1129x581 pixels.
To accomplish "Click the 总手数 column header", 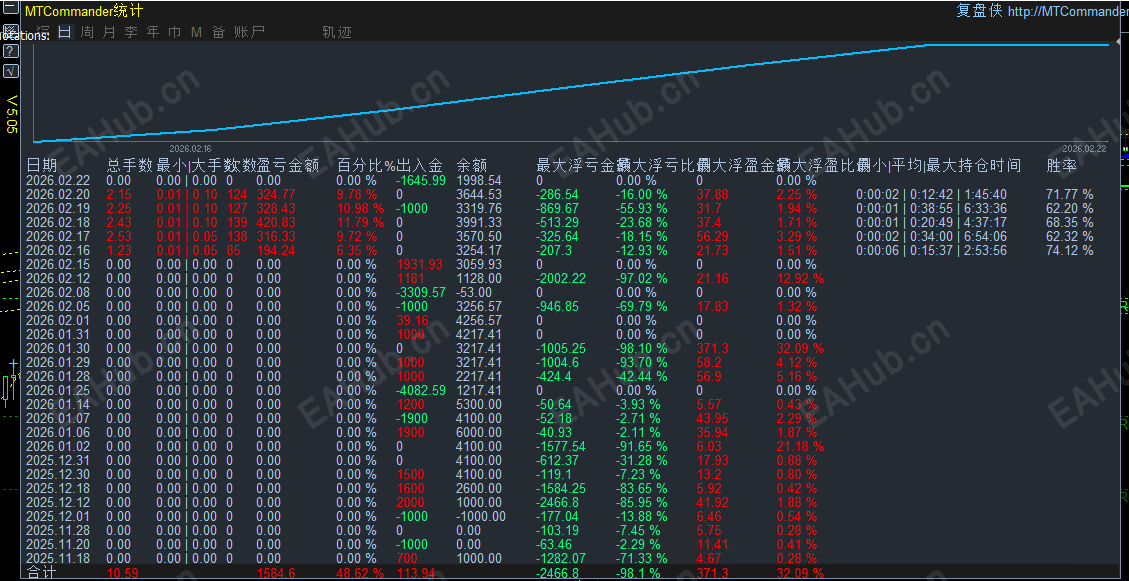I will pos(130,166).
